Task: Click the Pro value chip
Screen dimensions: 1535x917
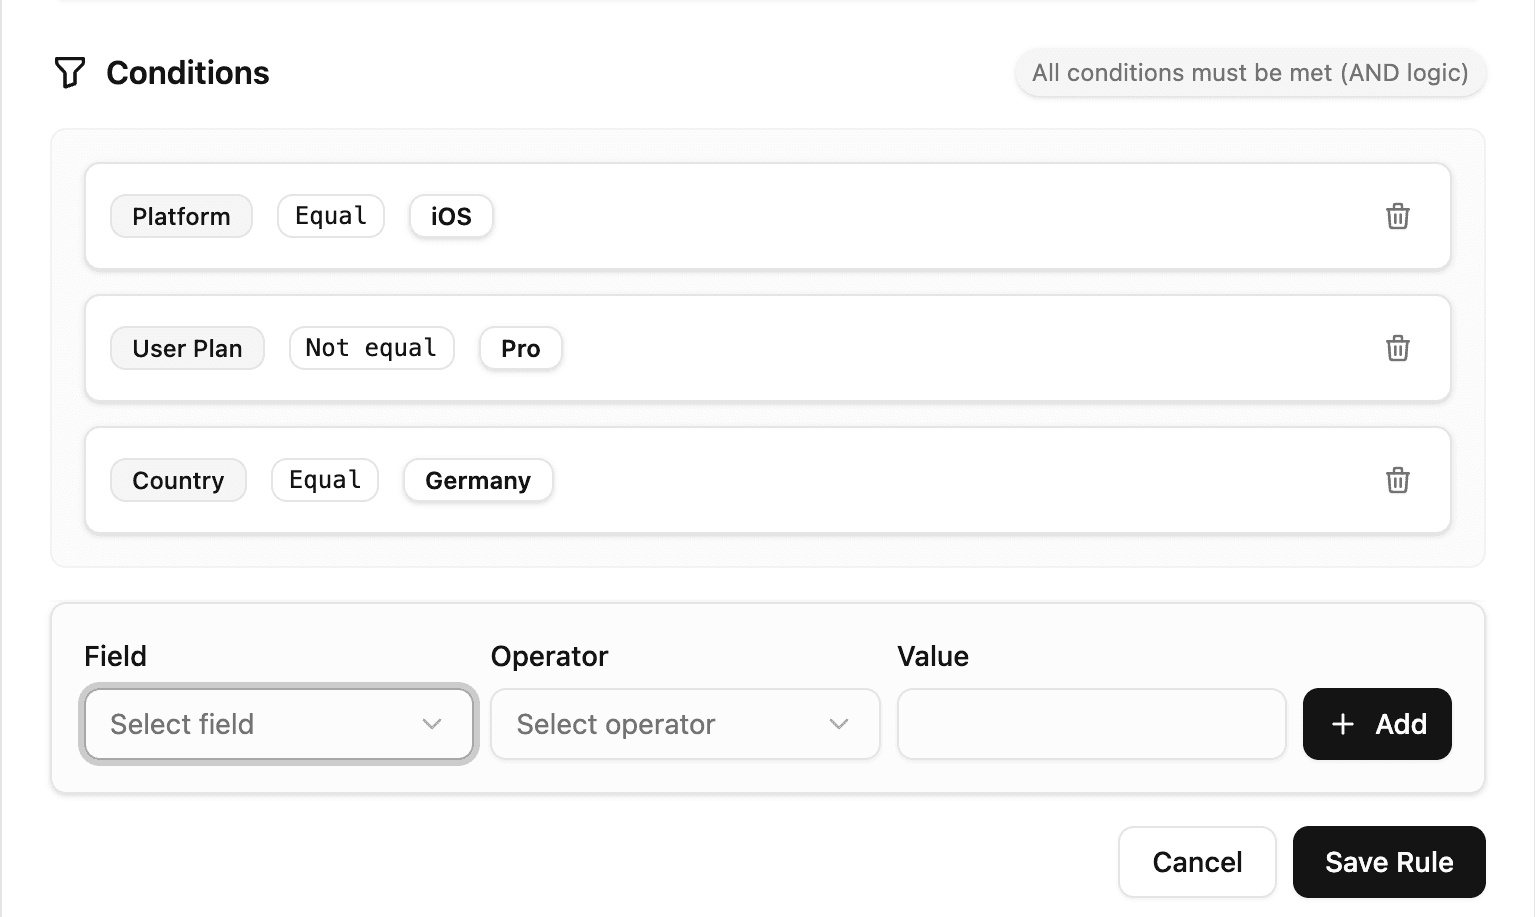Action: pyautogui.click(x=520, y=348)
